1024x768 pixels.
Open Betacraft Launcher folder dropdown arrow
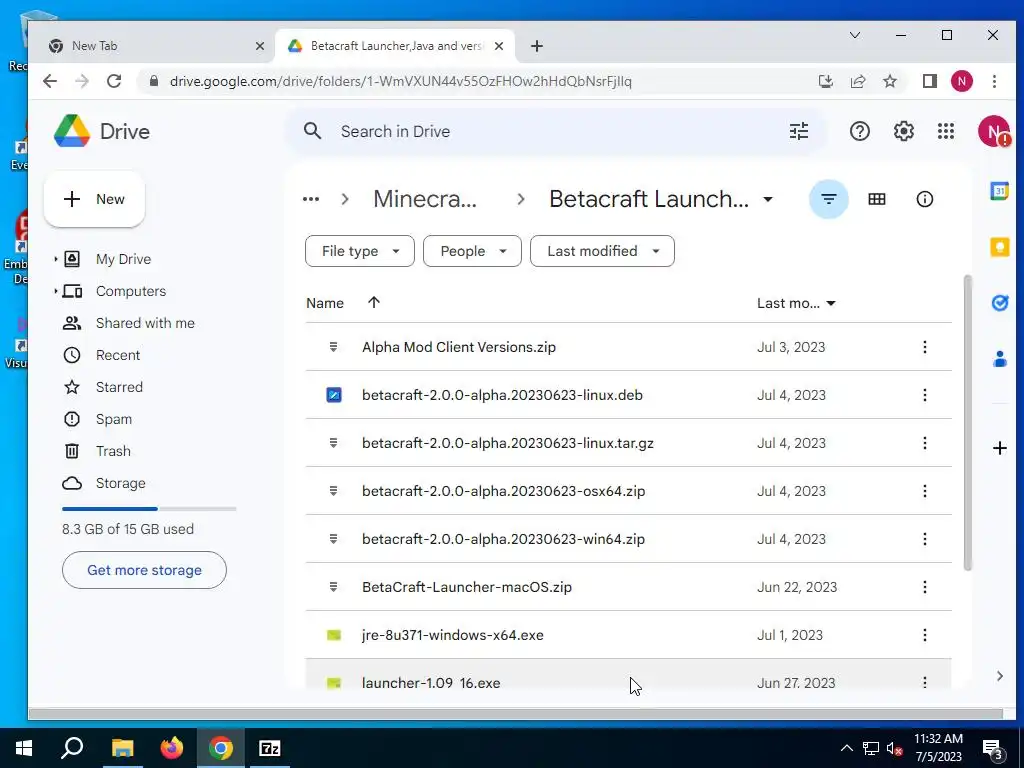click(x=768, y=199)
